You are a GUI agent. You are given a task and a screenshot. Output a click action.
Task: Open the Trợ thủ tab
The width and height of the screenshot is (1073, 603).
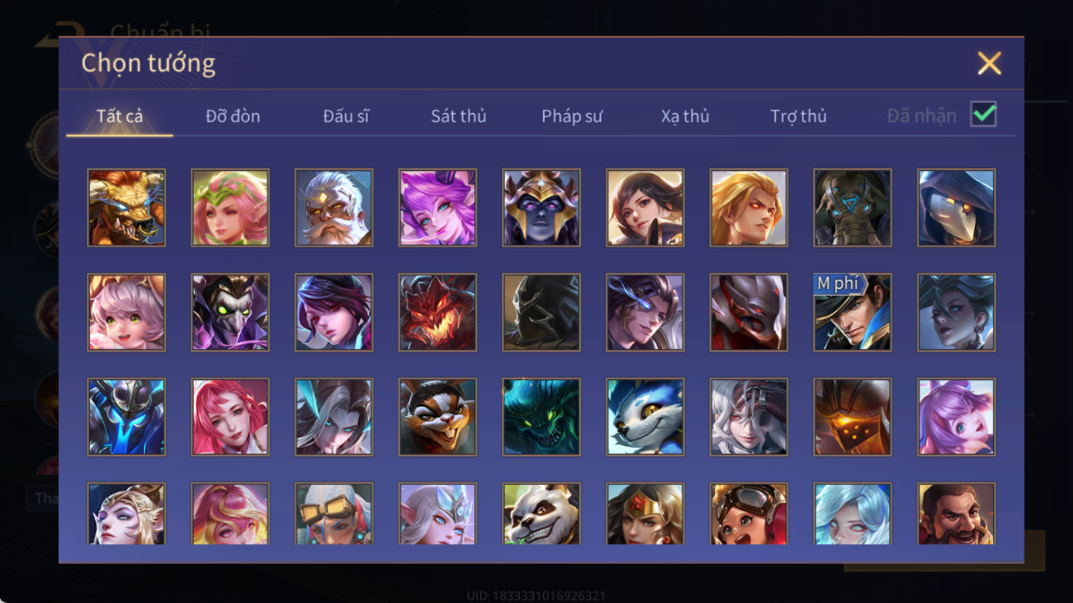tap(798, 116)
